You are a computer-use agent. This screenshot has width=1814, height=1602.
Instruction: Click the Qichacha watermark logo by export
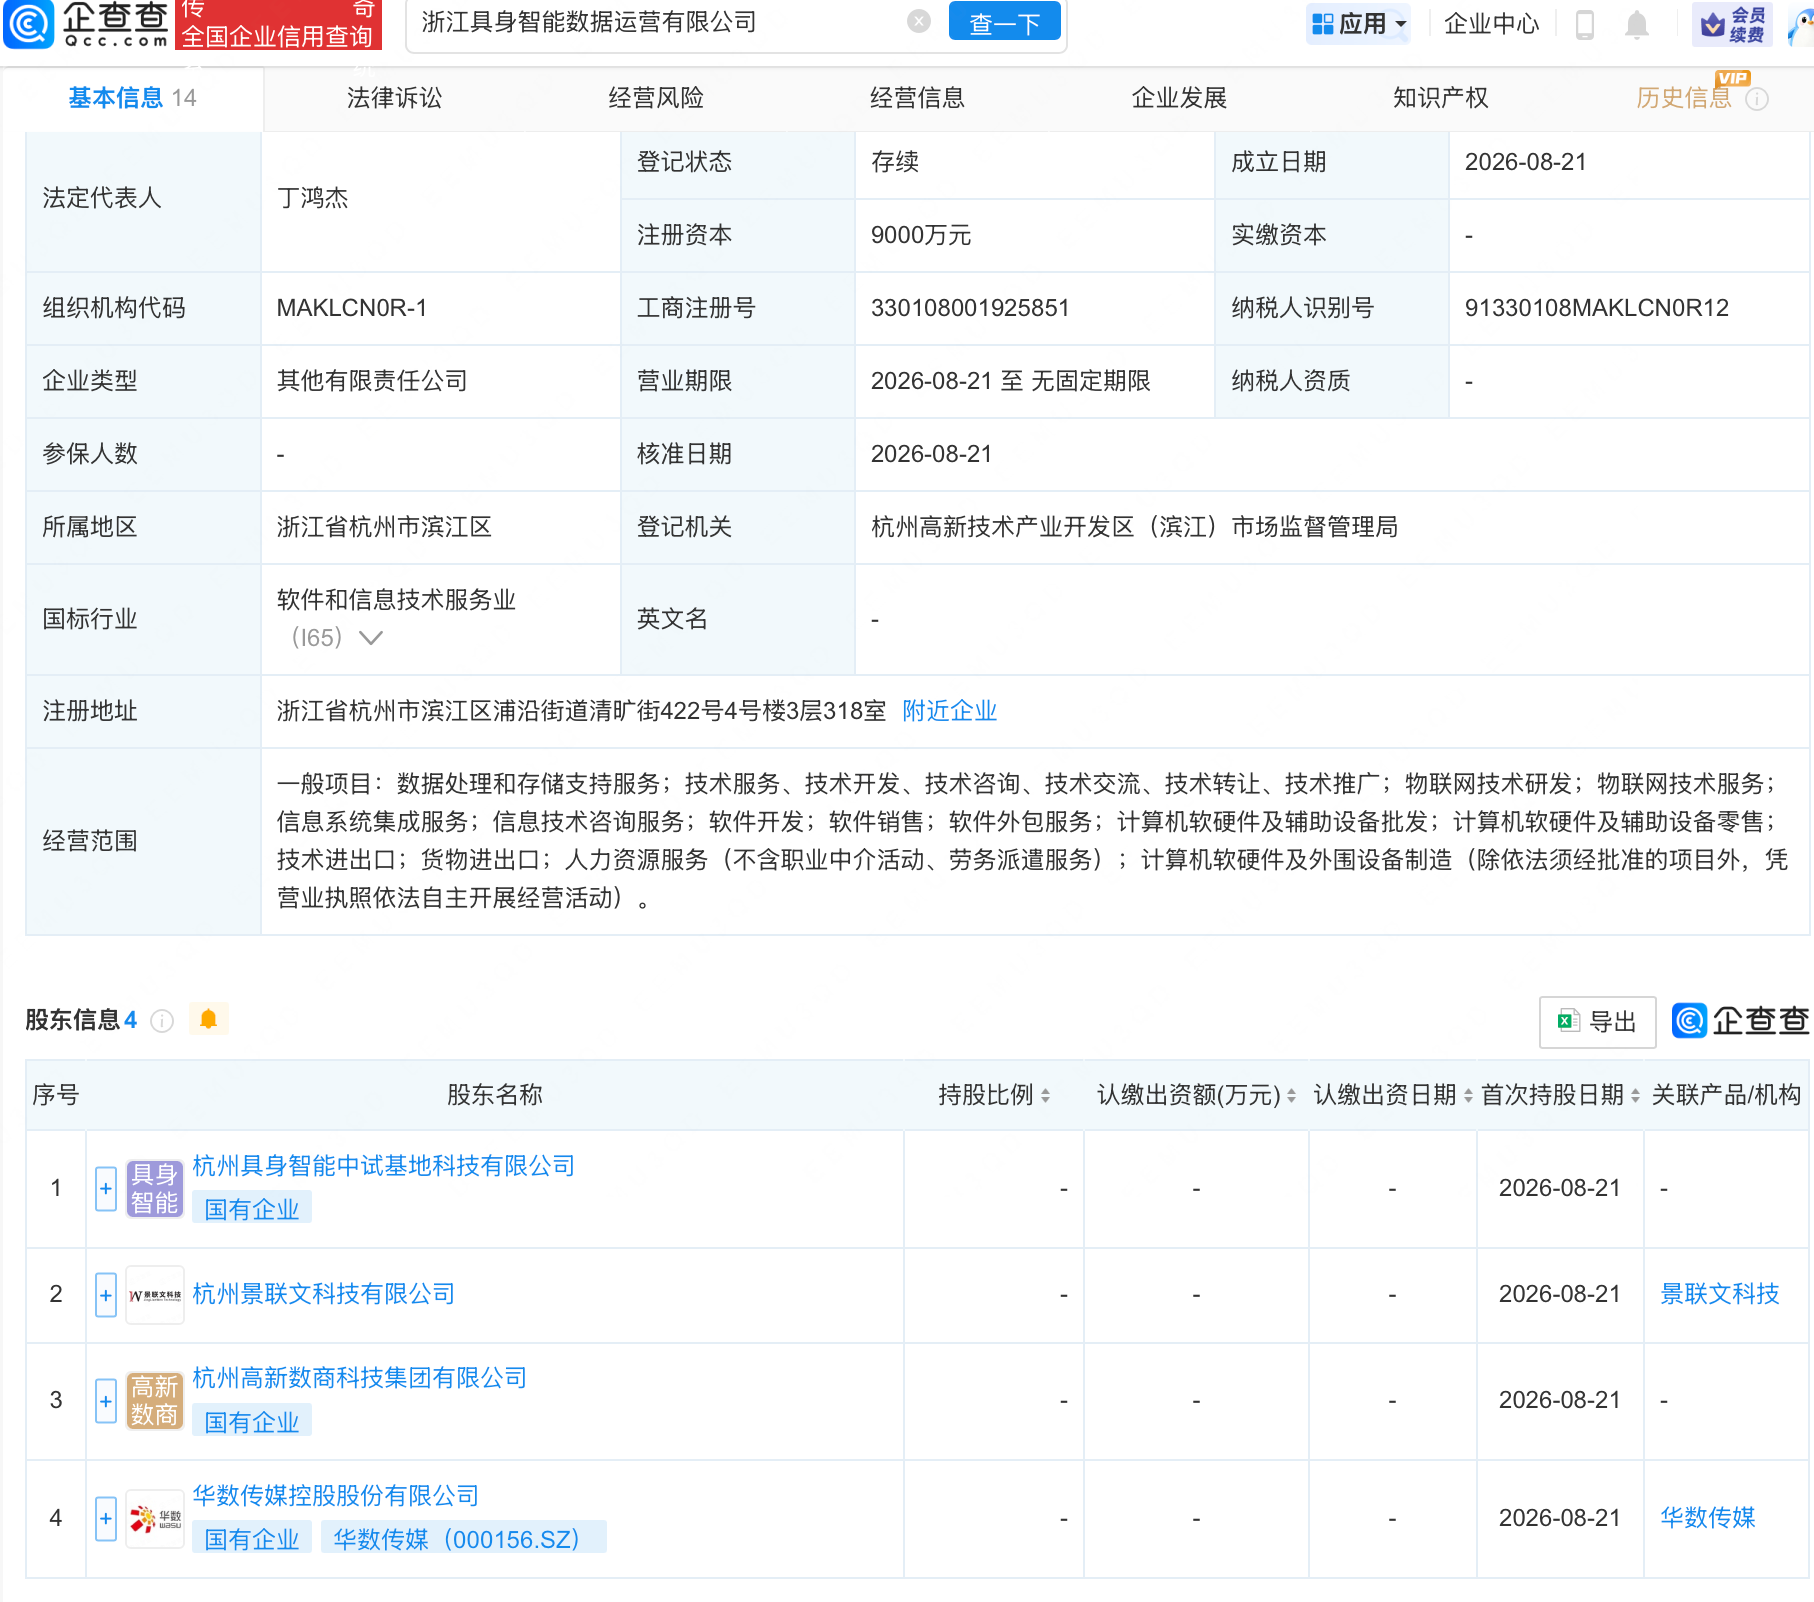[x=1741, y=1021]
